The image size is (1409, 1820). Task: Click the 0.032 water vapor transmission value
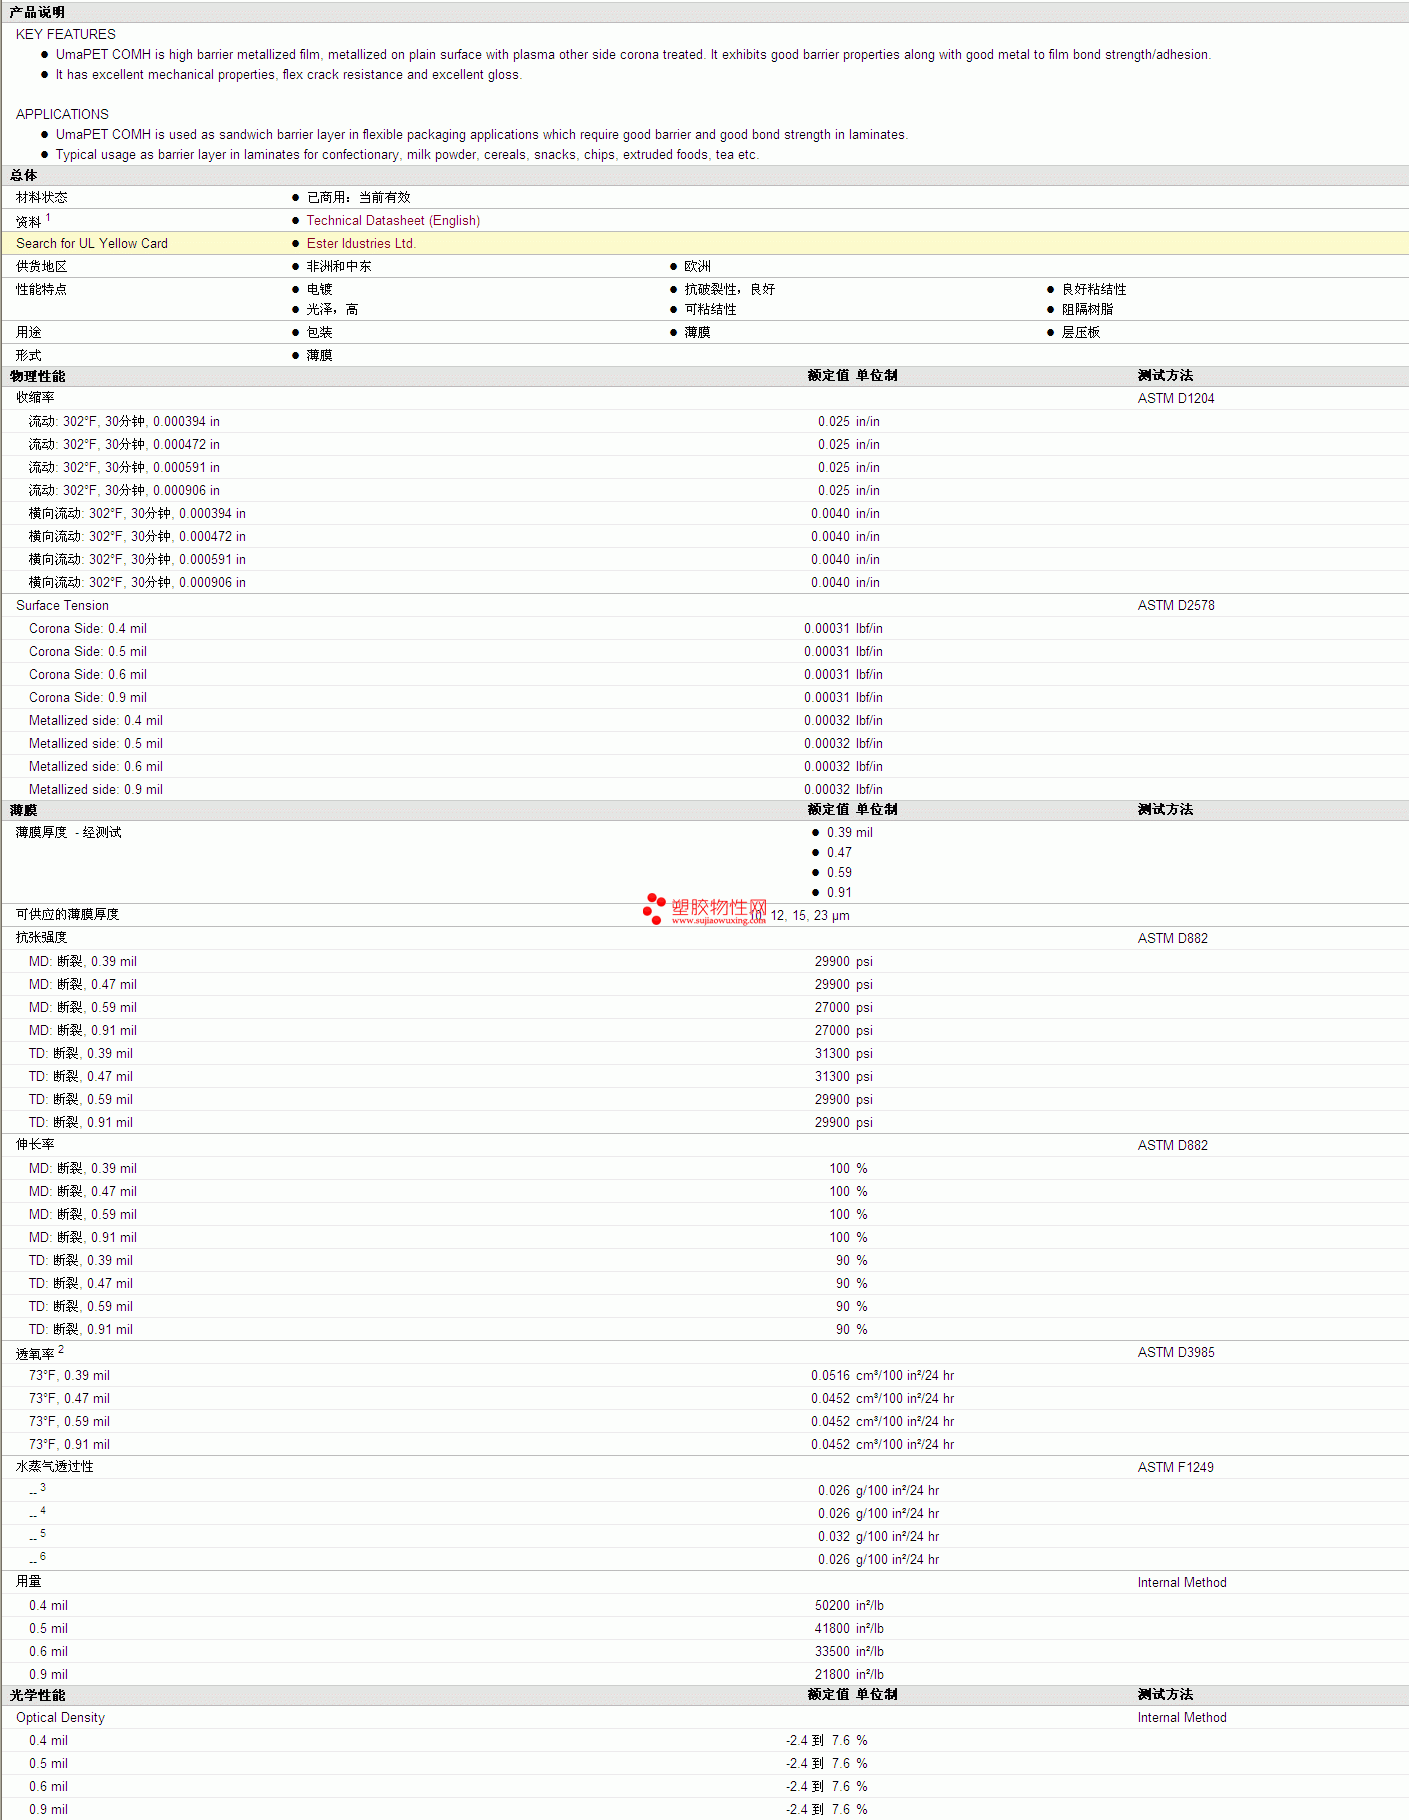(834, 1537)
